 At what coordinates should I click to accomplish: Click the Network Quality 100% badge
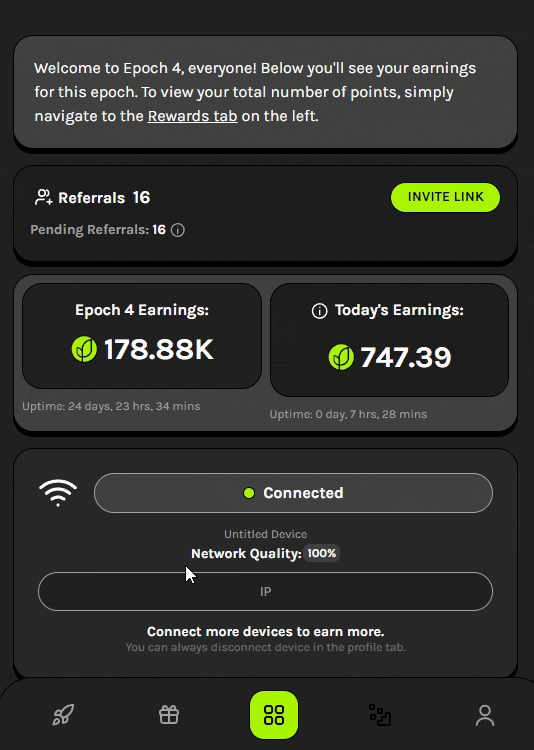(322, 553)
